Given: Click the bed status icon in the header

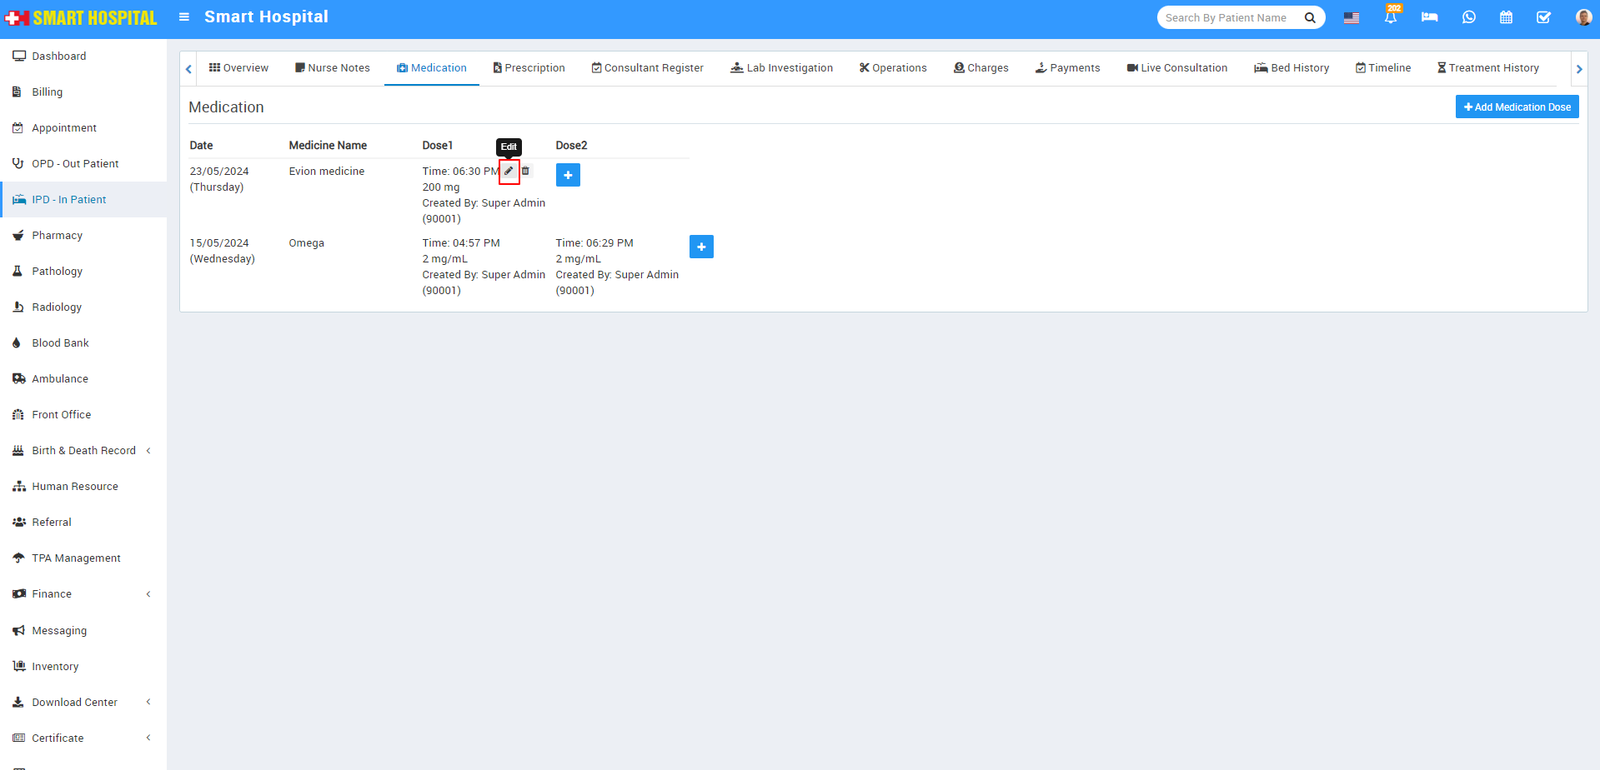Looking at the screenshot, I should pos(1429,17).
